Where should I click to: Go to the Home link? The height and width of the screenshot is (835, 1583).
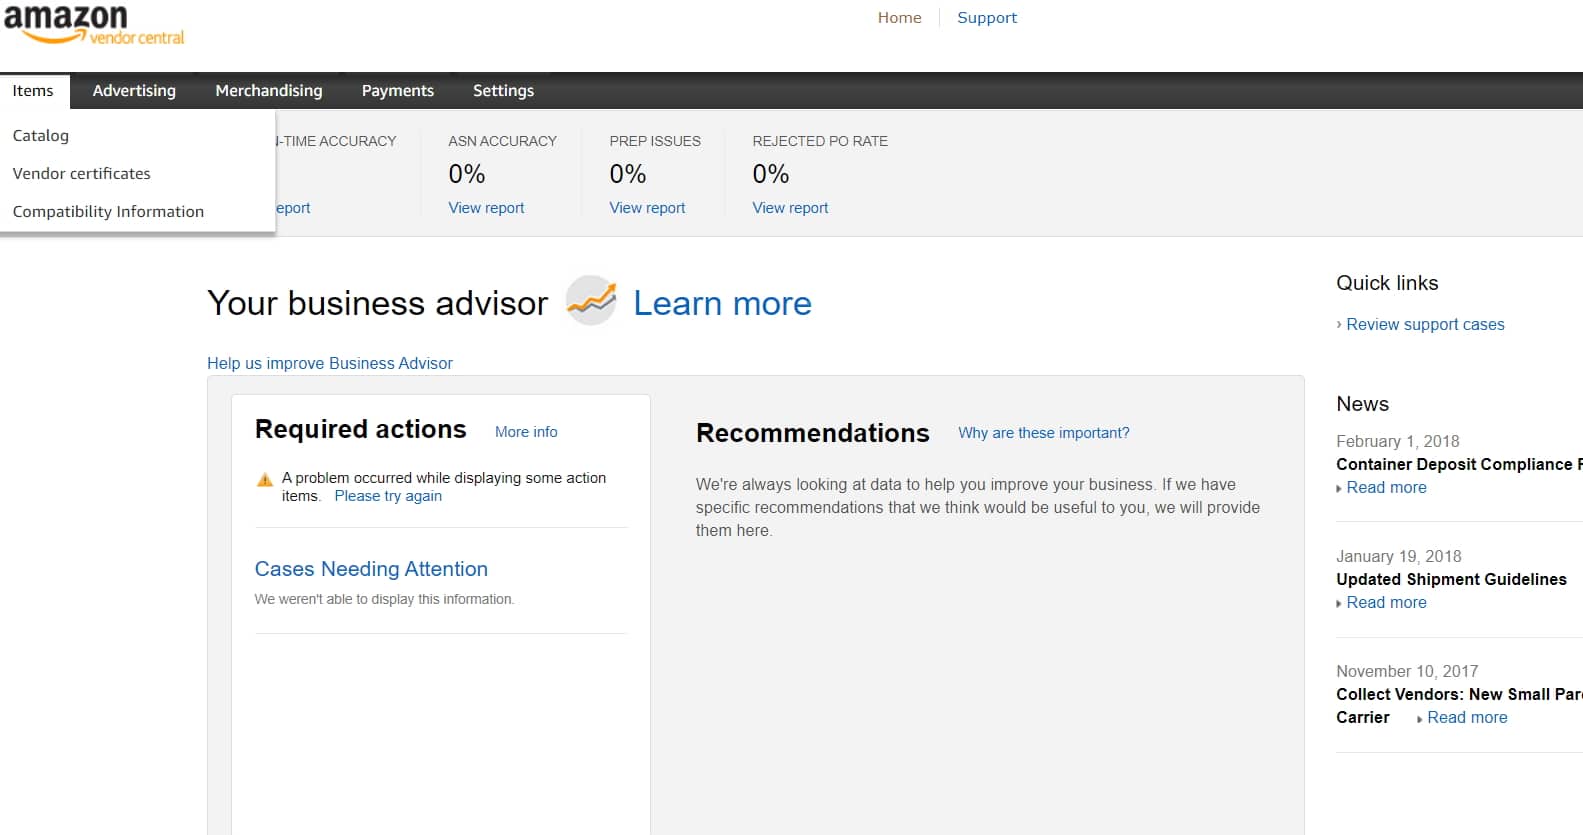pos(900,18)
